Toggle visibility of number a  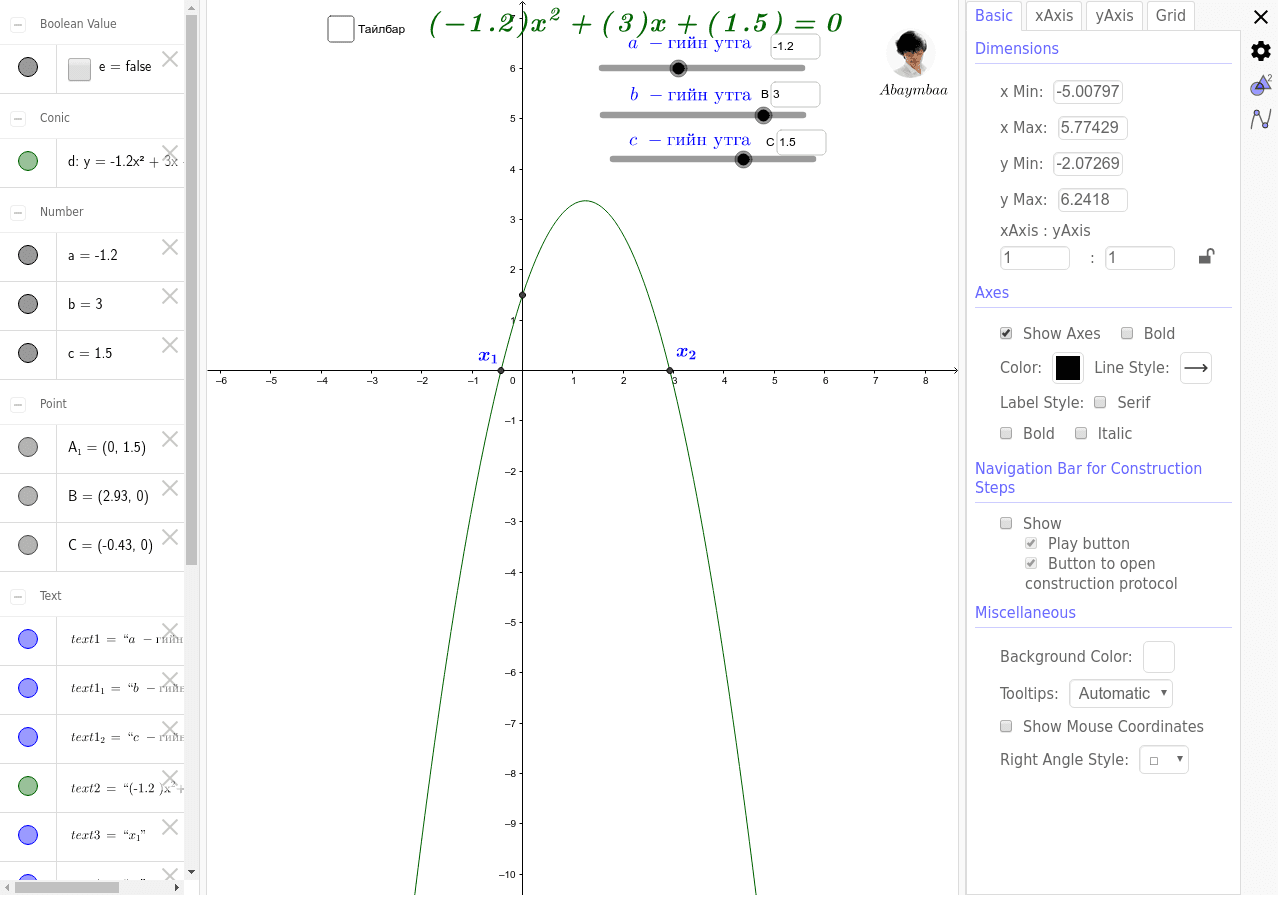pyautogui.click(x=28, y=255)
